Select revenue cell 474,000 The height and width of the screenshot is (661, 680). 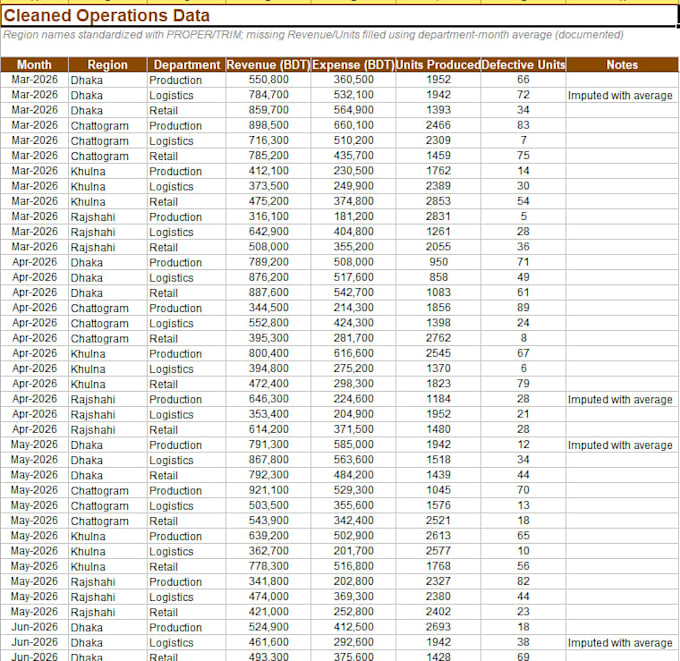[268, 596]
